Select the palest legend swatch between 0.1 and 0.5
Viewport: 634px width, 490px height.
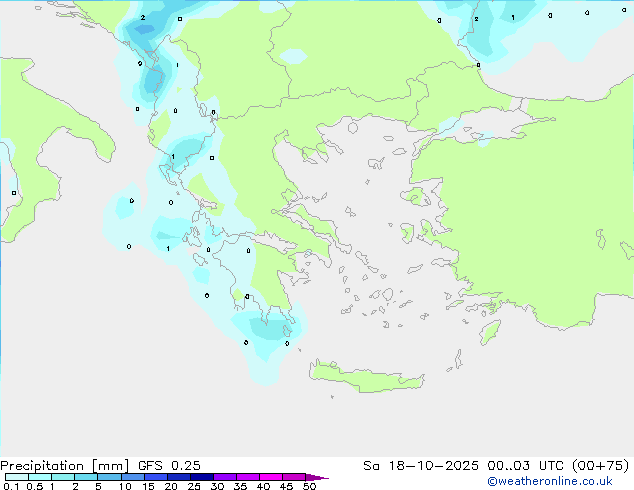coord(17,477)
